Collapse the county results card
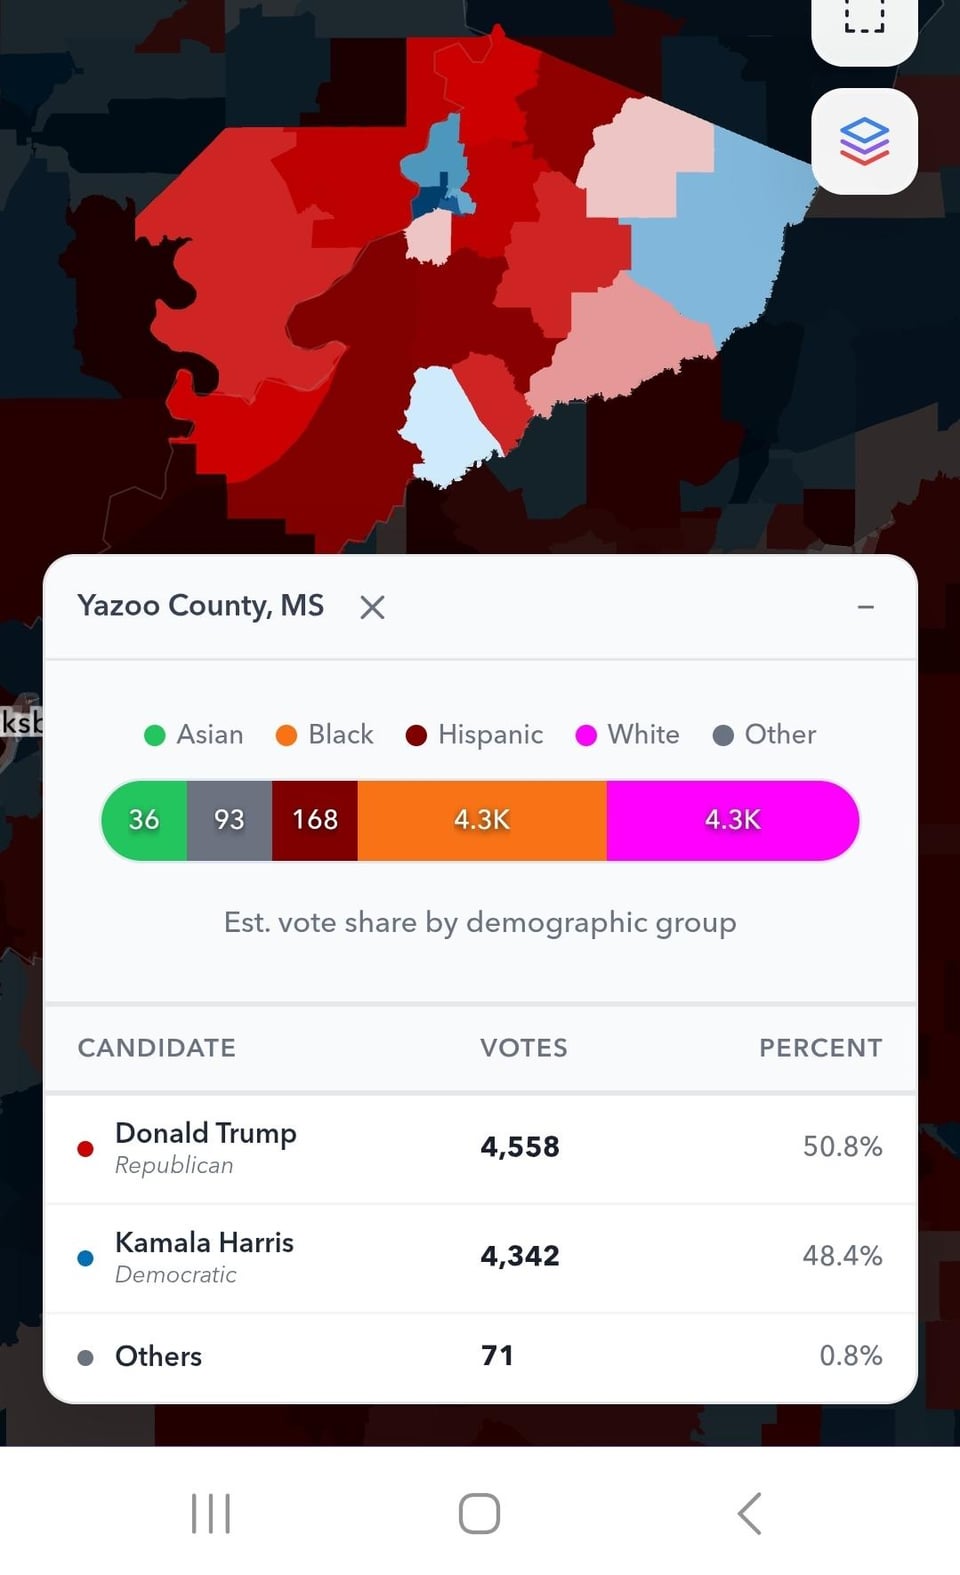Screen dimensions: 960x1575 pos(866,607)
